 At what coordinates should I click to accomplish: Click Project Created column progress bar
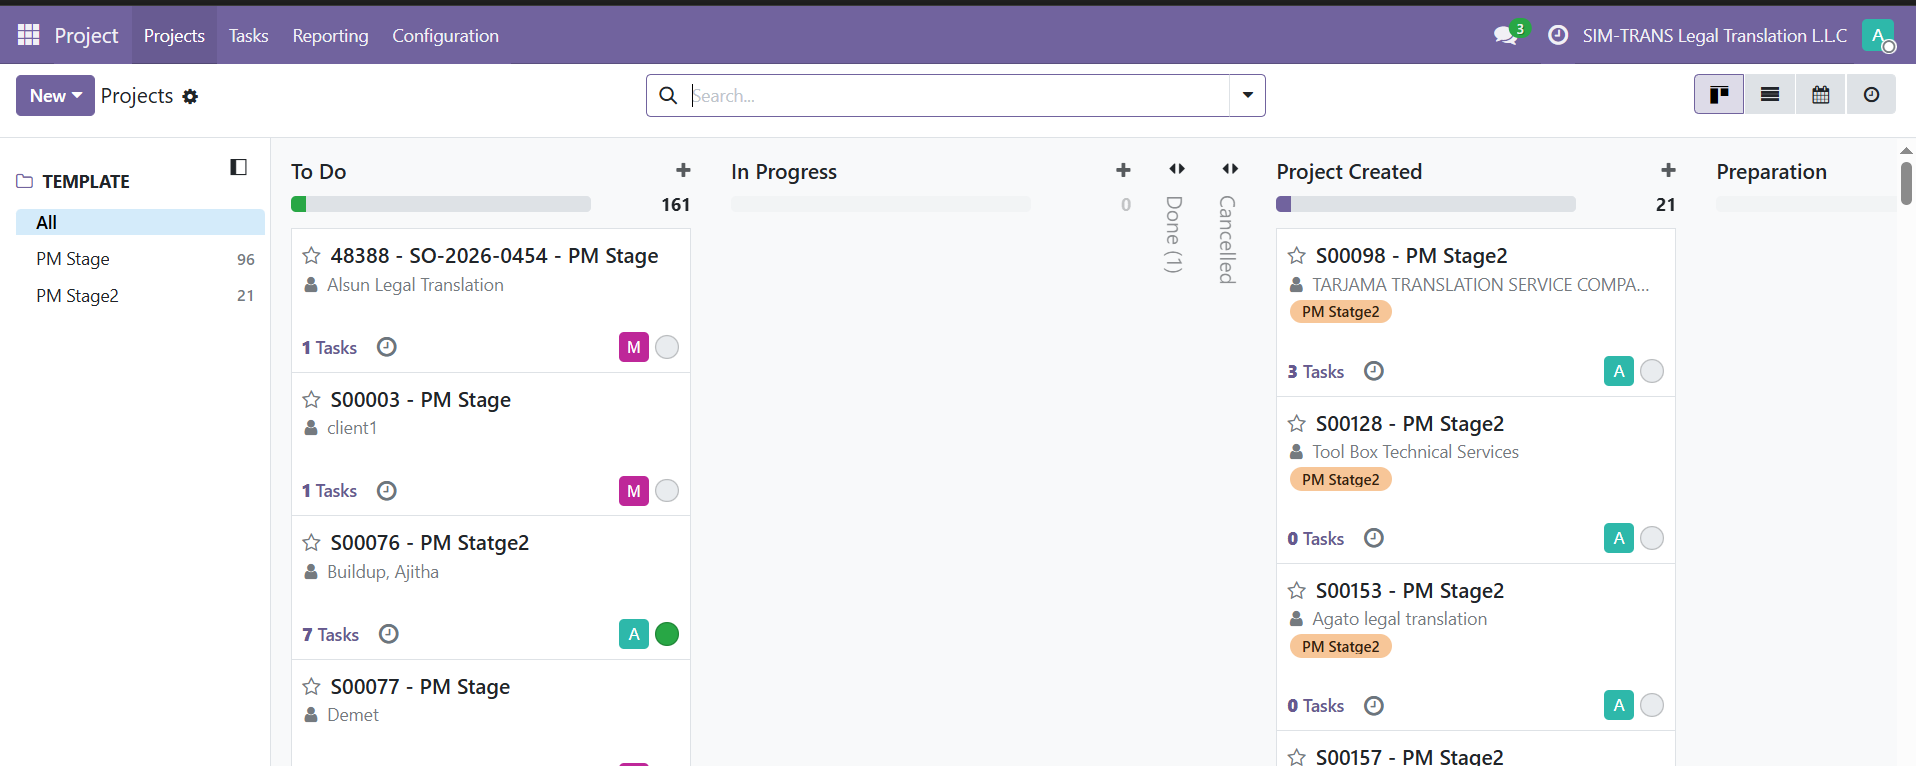[1426, 204]
